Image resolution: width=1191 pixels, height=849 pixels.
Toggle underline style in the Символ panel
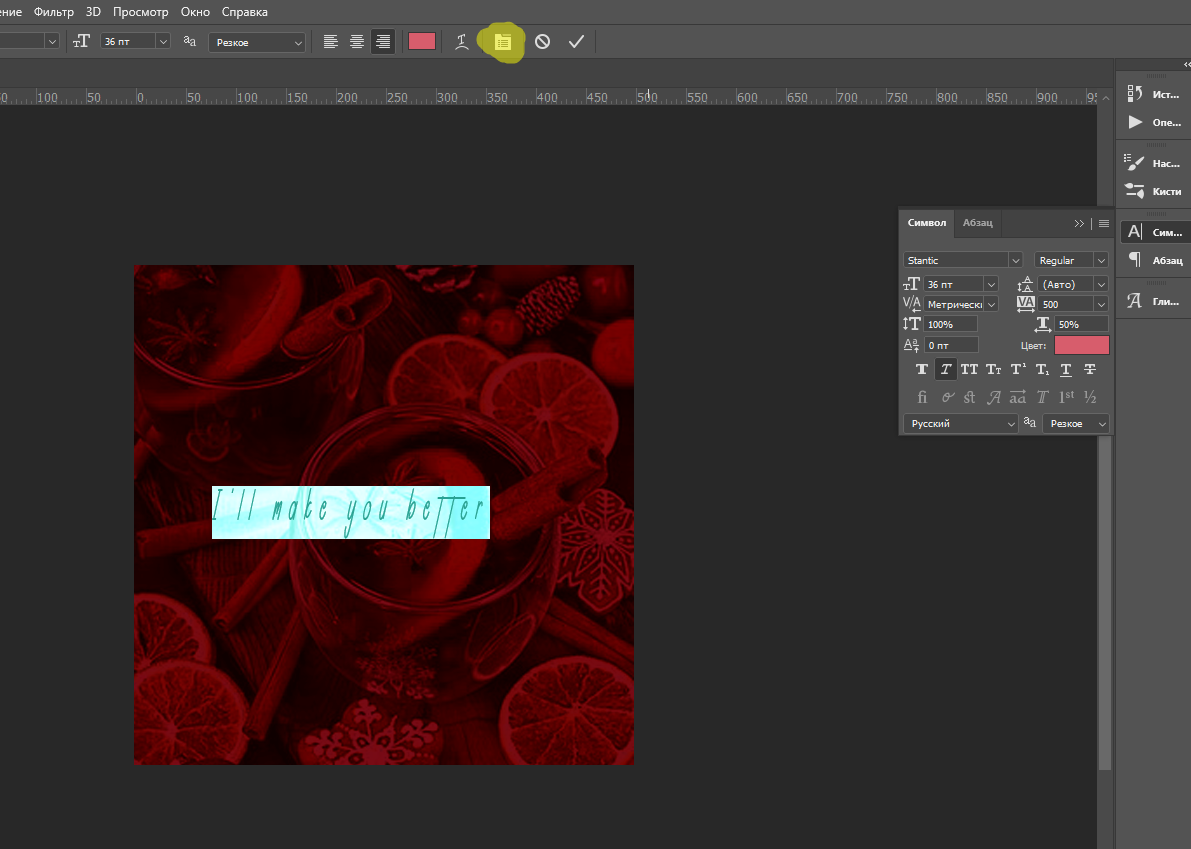1066,370
